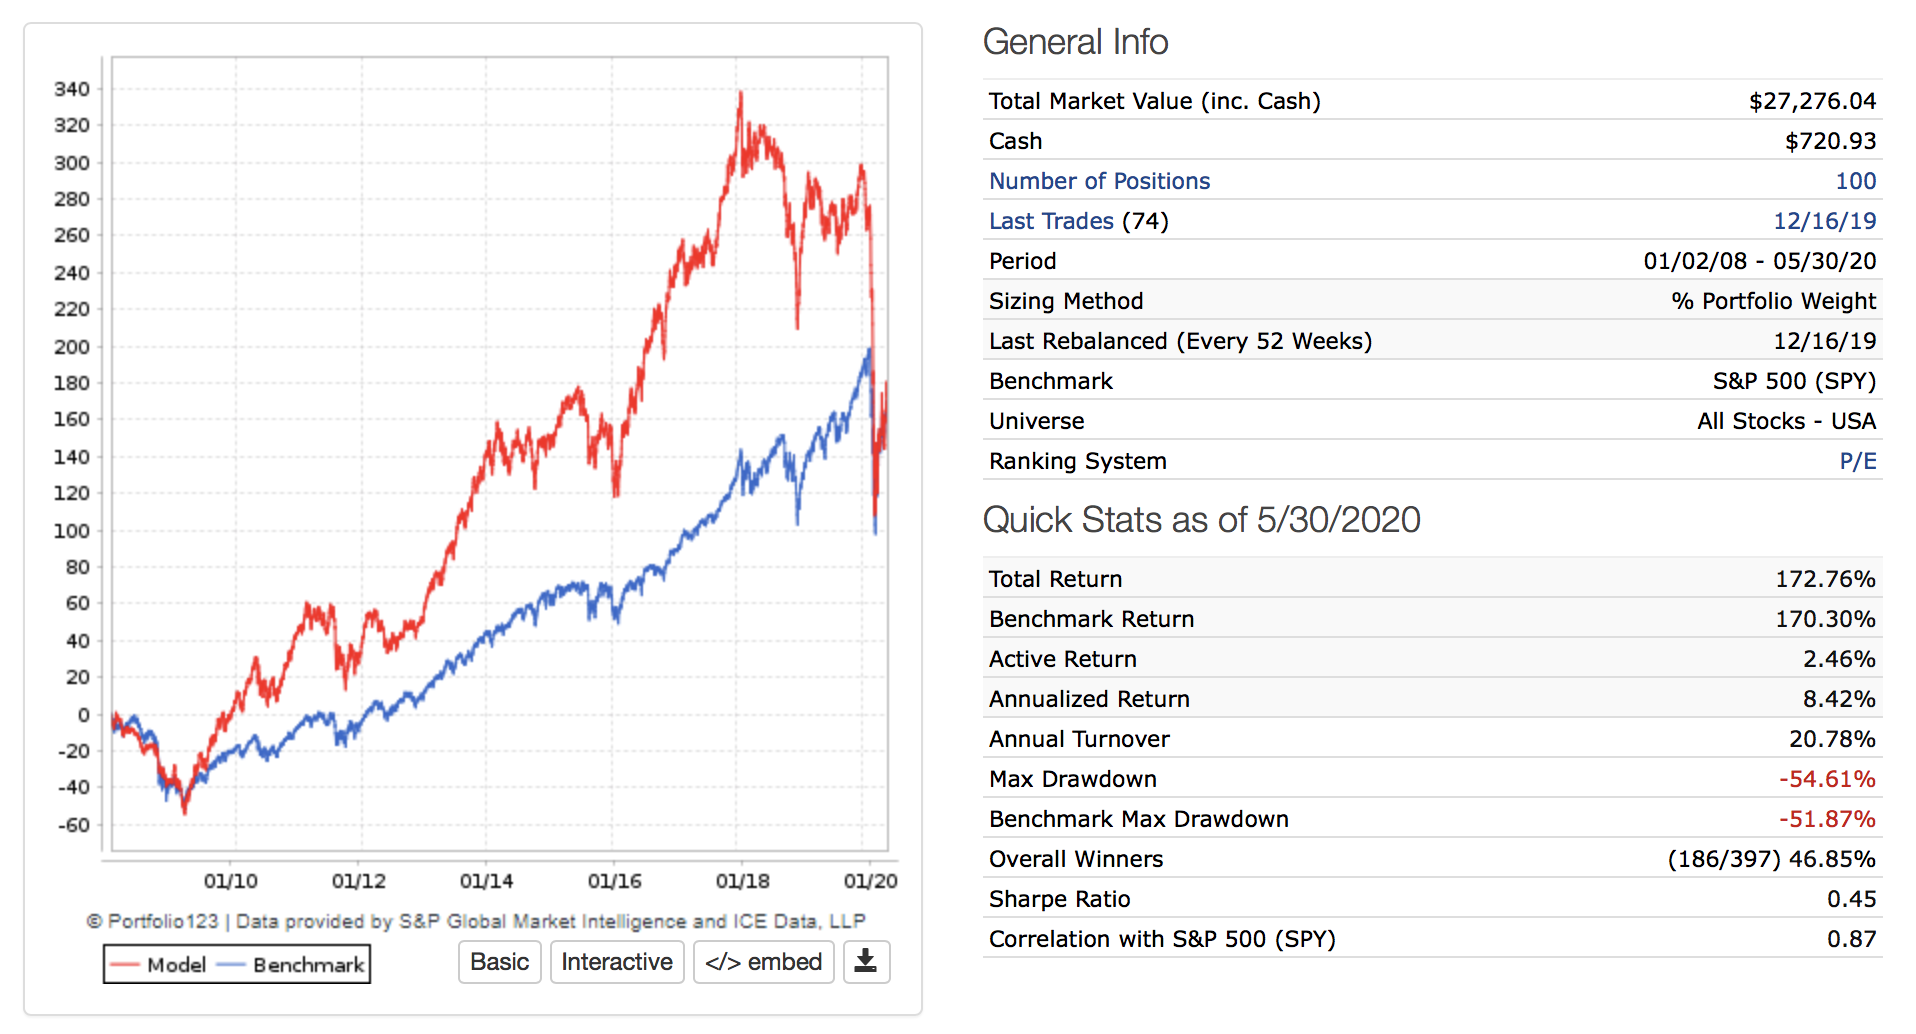Open the P/E ranking system link
Screen dimensions: 1916x1034
coord(1857,461)
